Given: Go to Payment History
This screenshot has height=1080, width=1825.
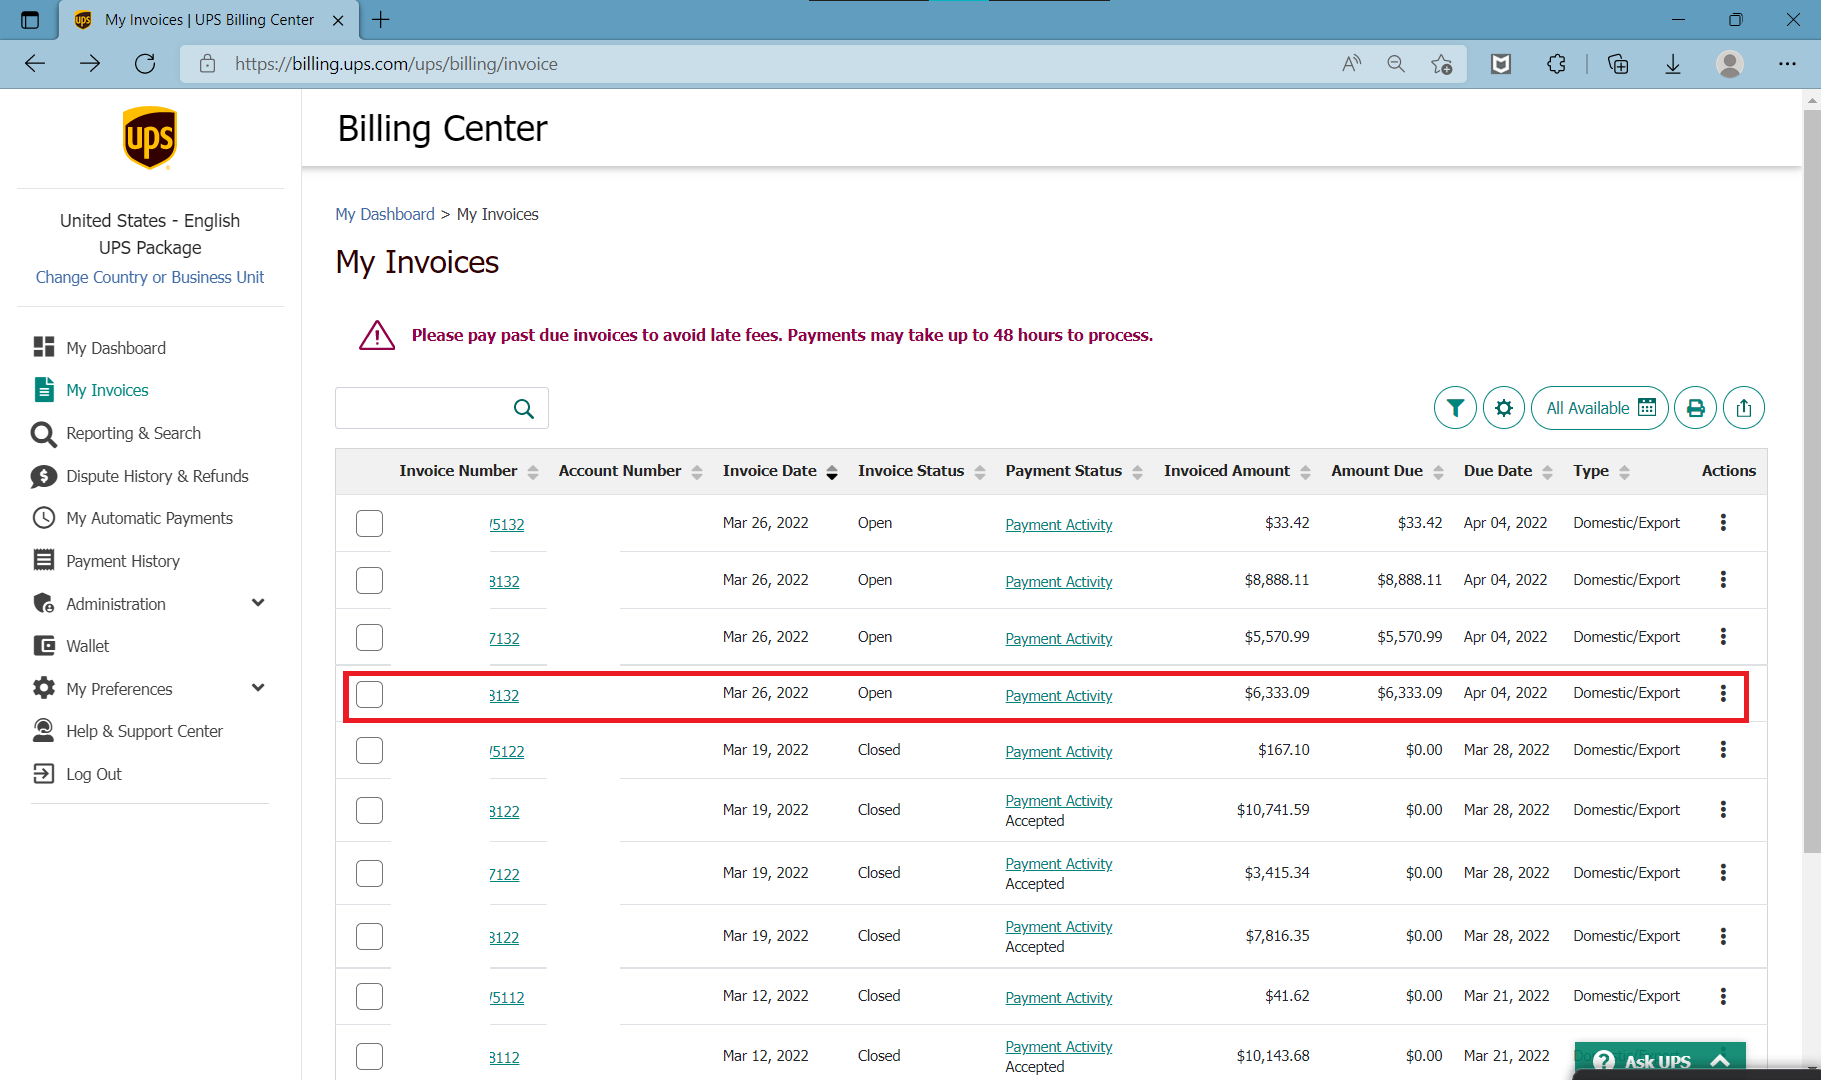Looking at the screenshot, I should pyautogui.click(x=123, y=561).
